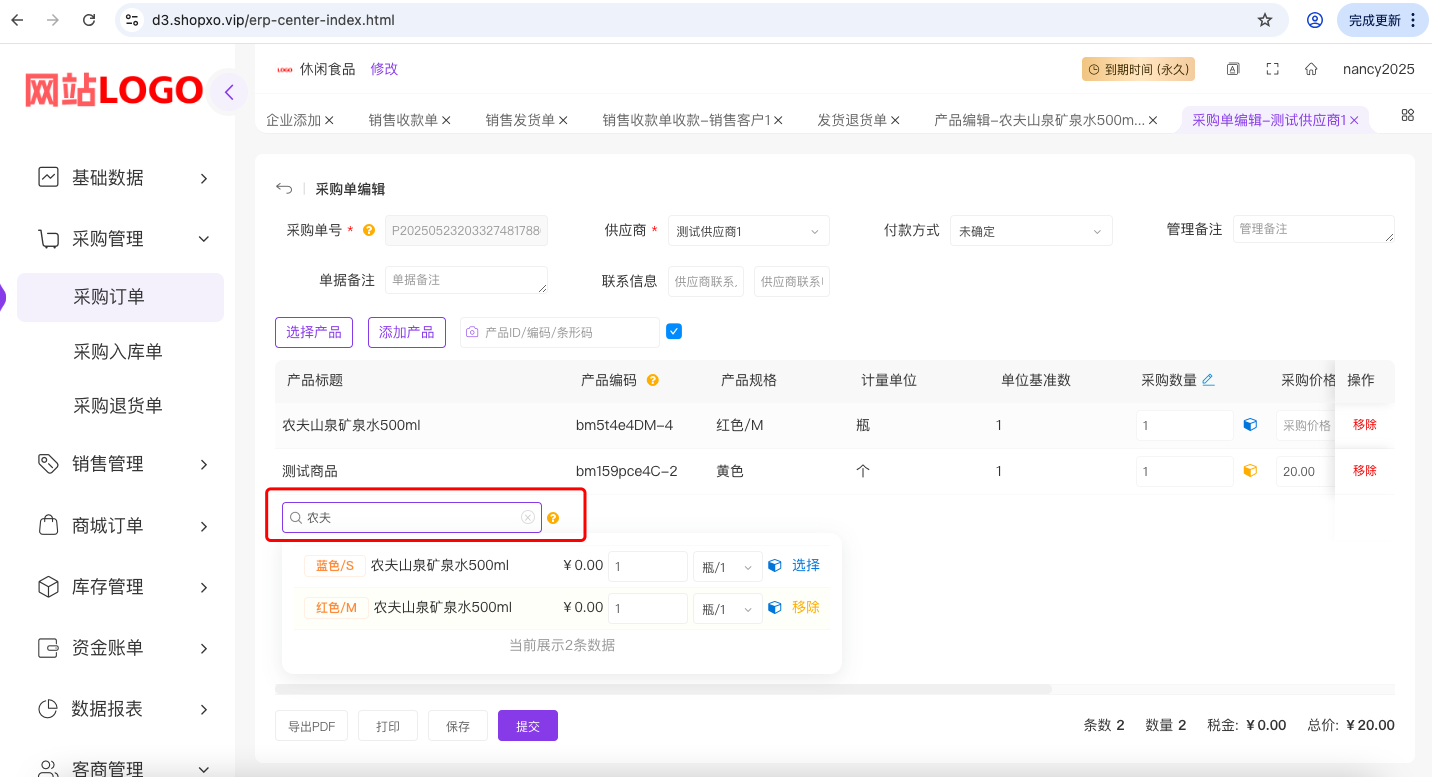
Task: Close the 销售发货单 tab
Action: (x=563, y=120)
